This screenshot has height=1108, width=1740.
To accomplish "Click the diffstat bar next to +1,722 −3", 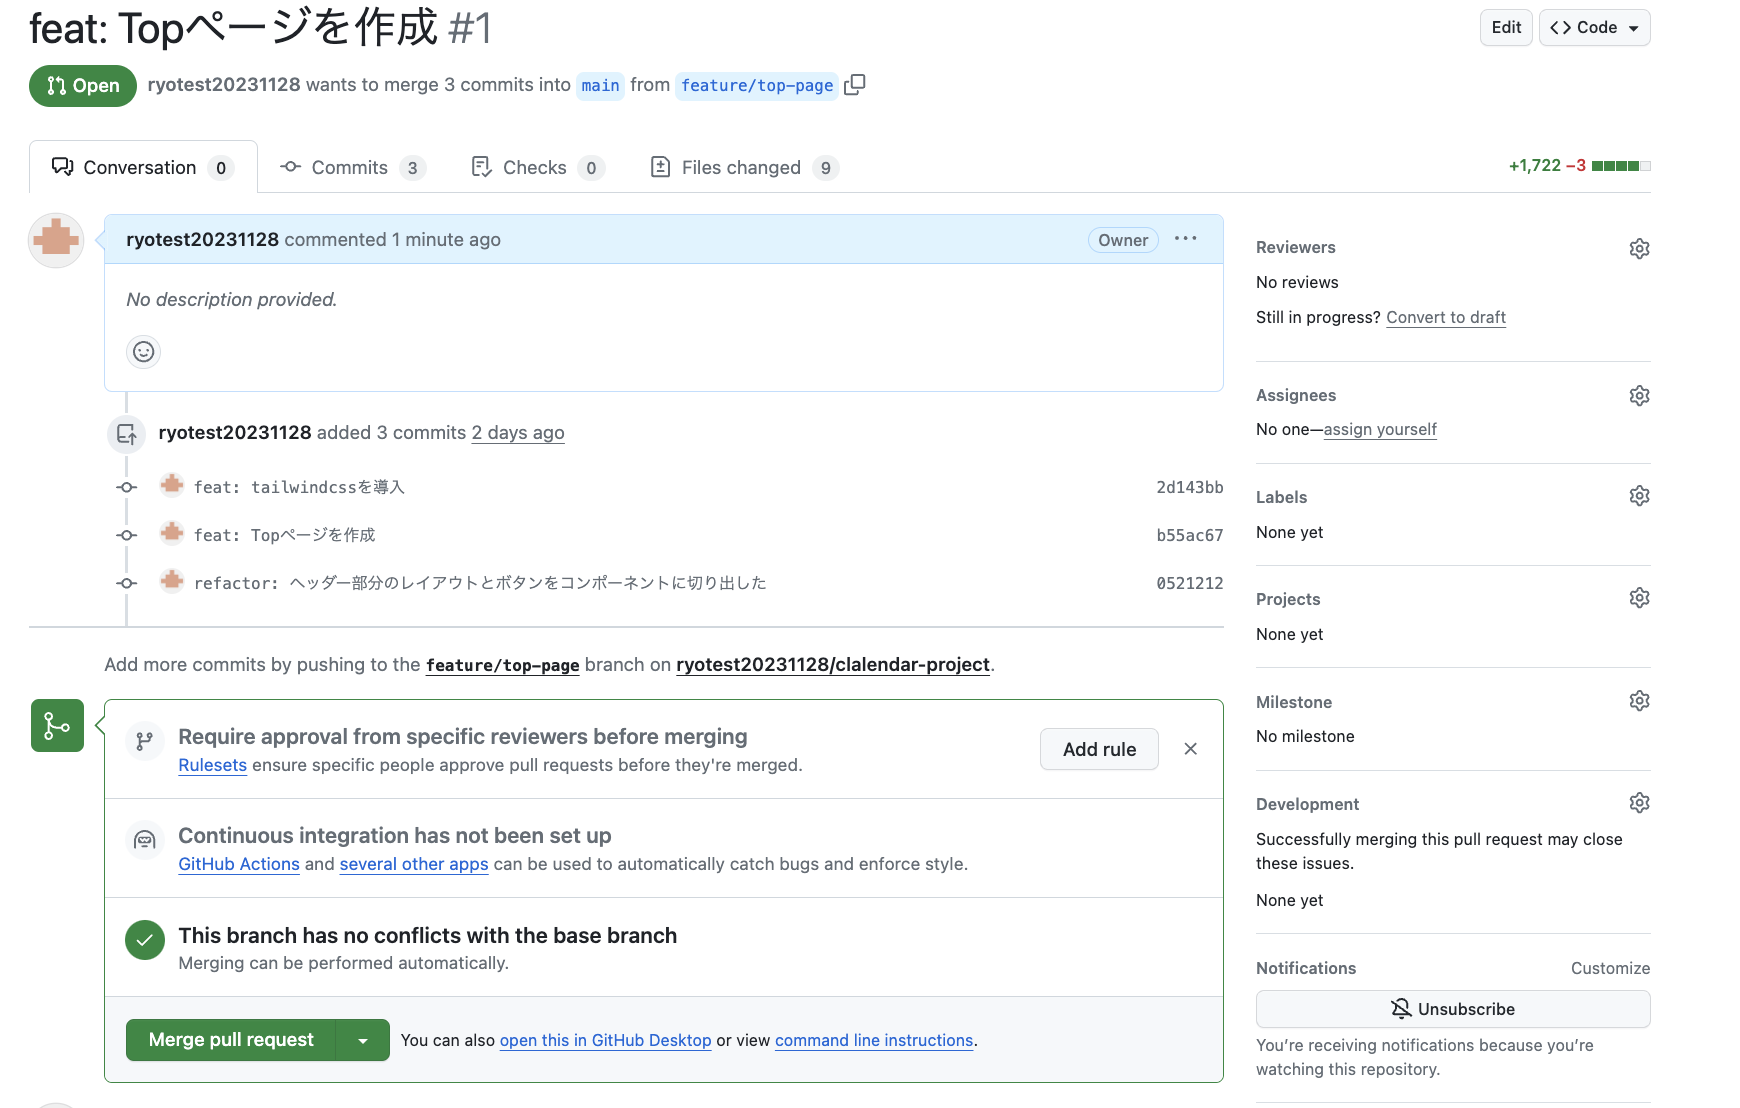I will (x=1621, y=166).
